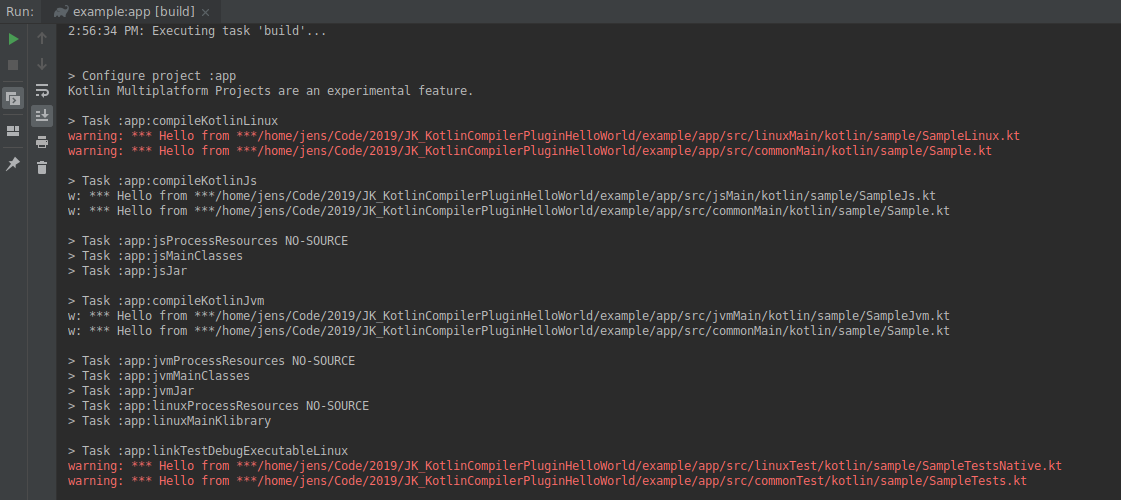
Task: Navigate up the stack trace with the up arrow
Action: (x=42, y=38)
